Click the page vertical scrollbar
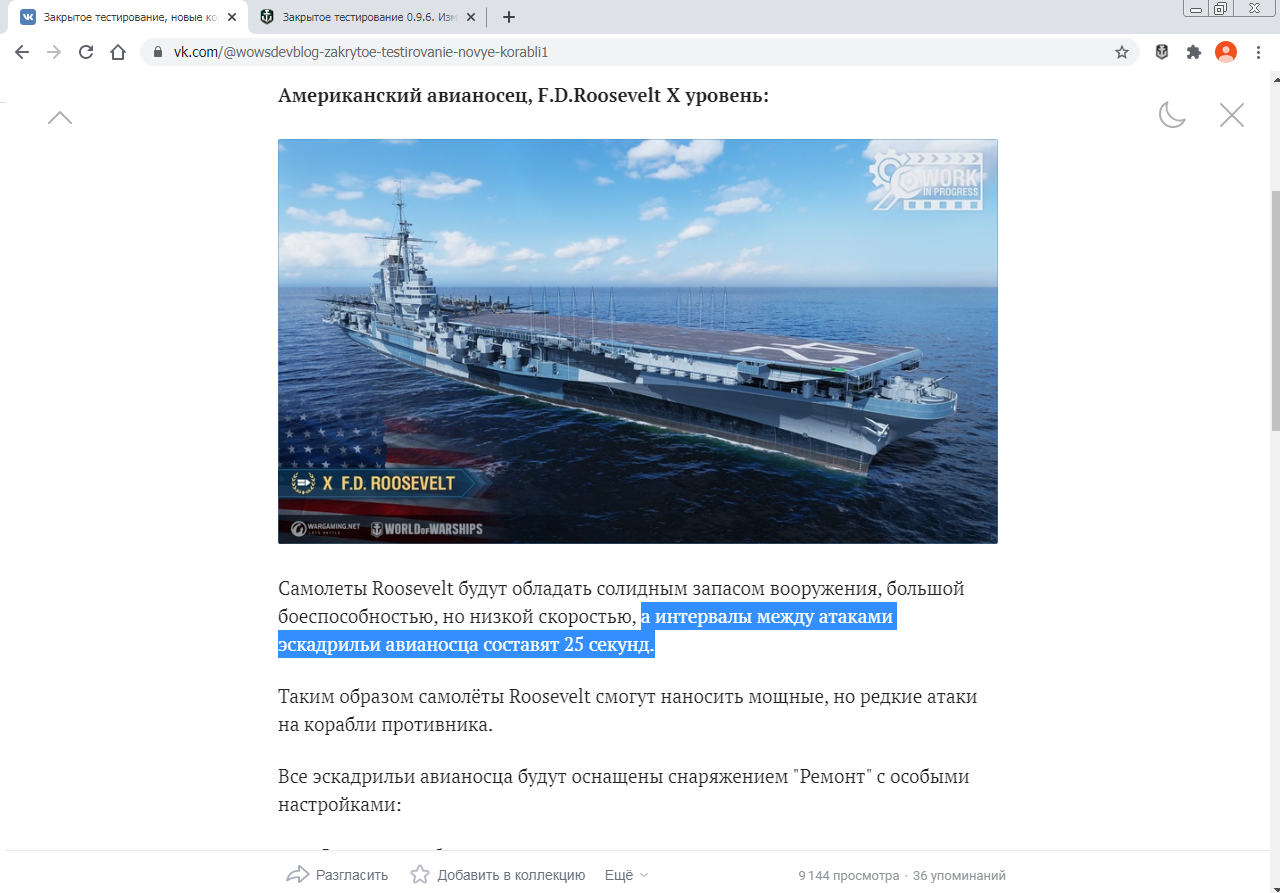Viewport: 1280px width, 893px height. pos(1274,310)
